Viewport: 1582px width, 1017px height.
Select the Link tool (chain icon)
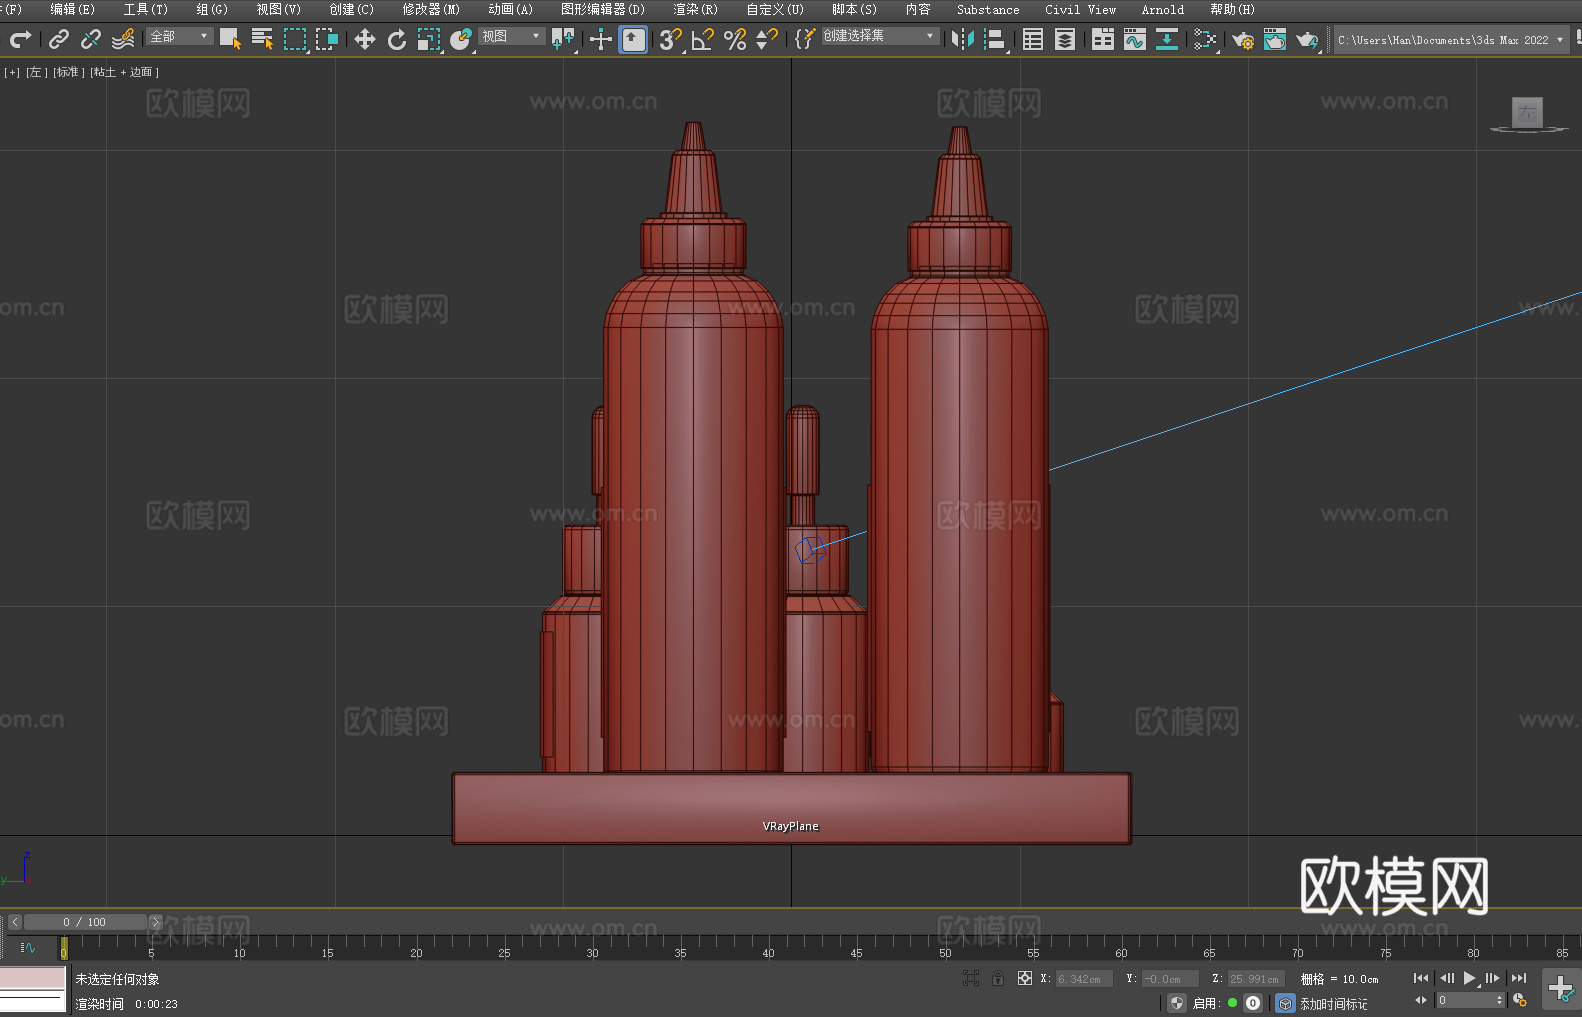pyautogui.click(x=59, y=39)
